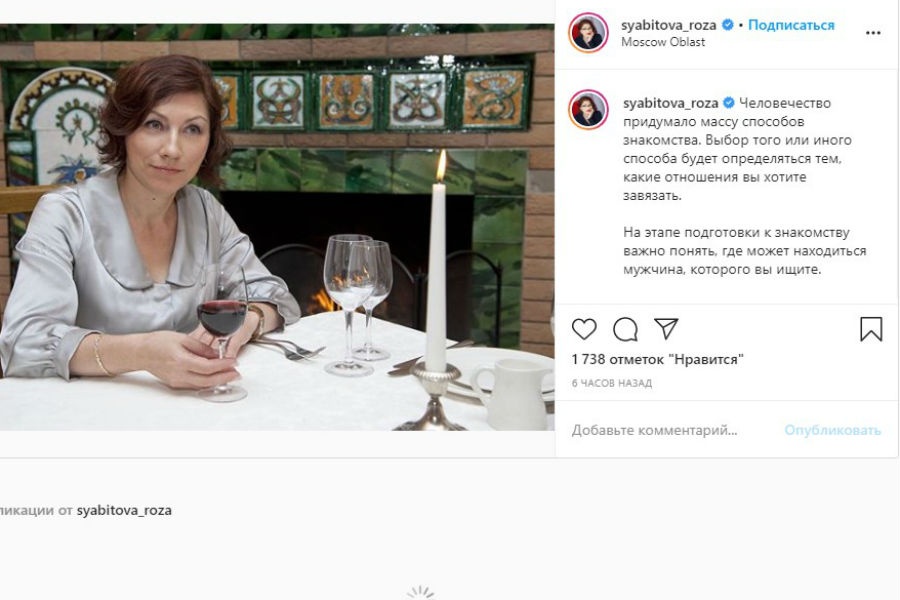900x600 pixels.
Task: Click the caption text about знакомства
Action: [x=735, y=150]
